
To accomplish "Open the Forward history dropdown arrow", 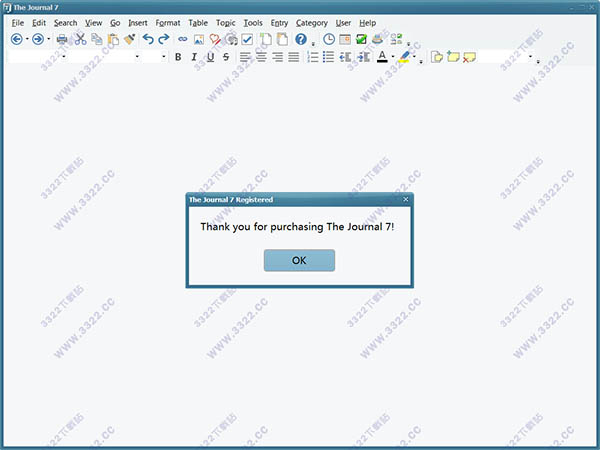I will pyautogui.click(x=49, y=39).
